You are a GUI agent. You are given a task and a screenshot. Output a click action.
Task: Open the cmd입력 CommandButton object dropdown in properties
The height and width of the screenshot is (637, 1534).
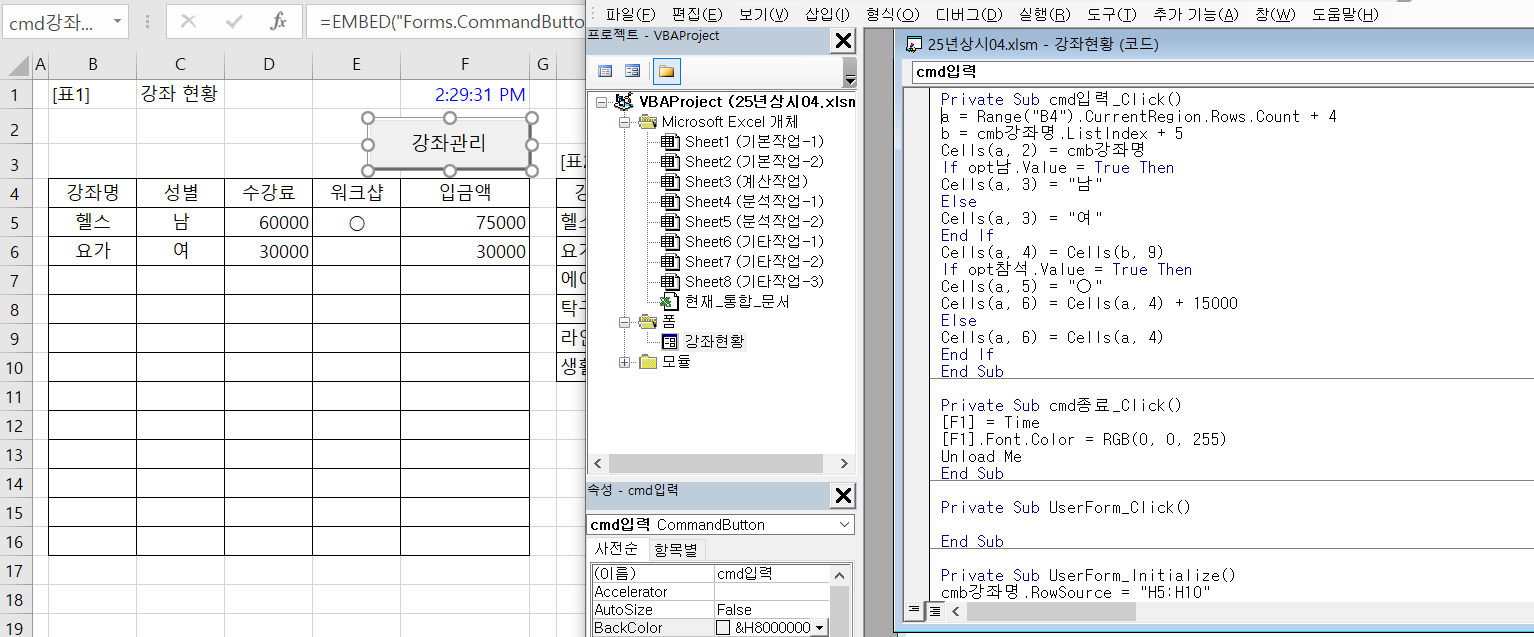846,525
